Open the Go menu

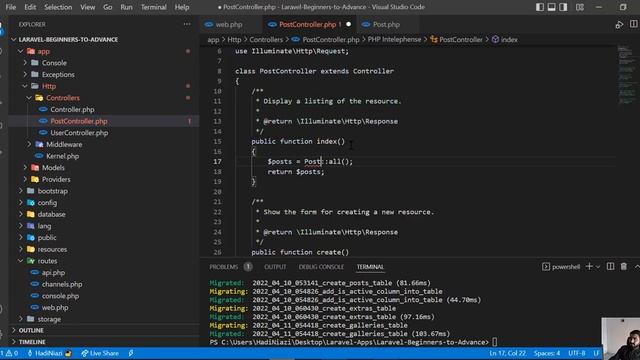tap(107, 7)
